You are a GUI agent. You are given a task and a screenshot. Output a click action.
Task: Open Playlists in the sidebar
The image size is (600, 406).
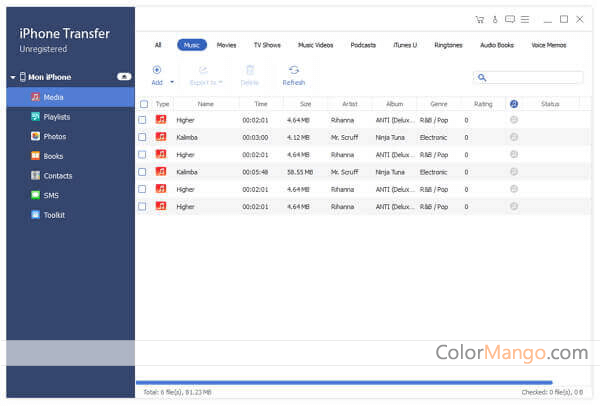click(x=59, y=117)
